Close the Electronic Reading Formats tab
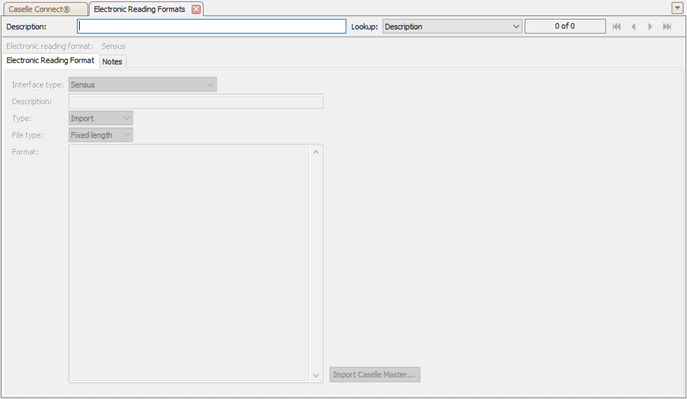The image size is (687, 399). 196,9
